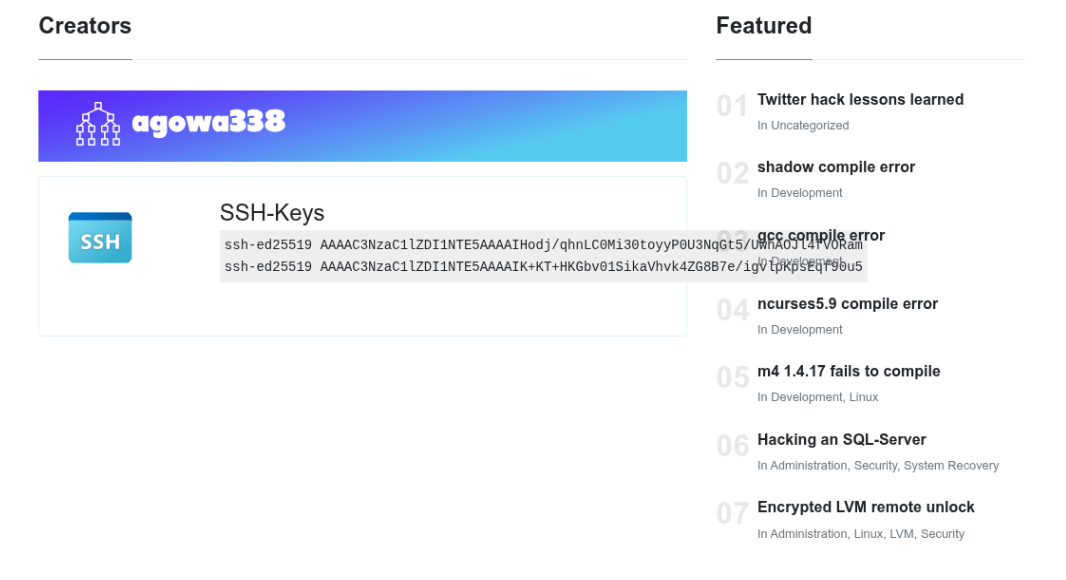
Task: Open the agowa338 creator banner
Action: [362, 126]
